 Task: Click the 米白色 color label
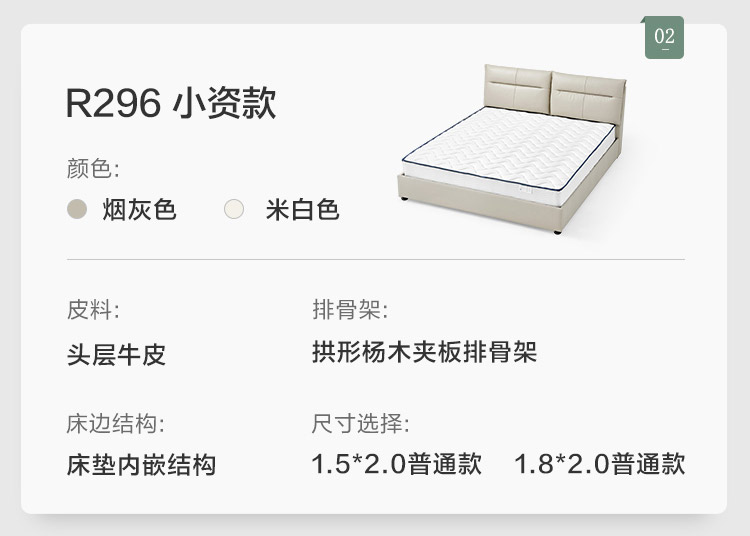click(x=302, y=210)
